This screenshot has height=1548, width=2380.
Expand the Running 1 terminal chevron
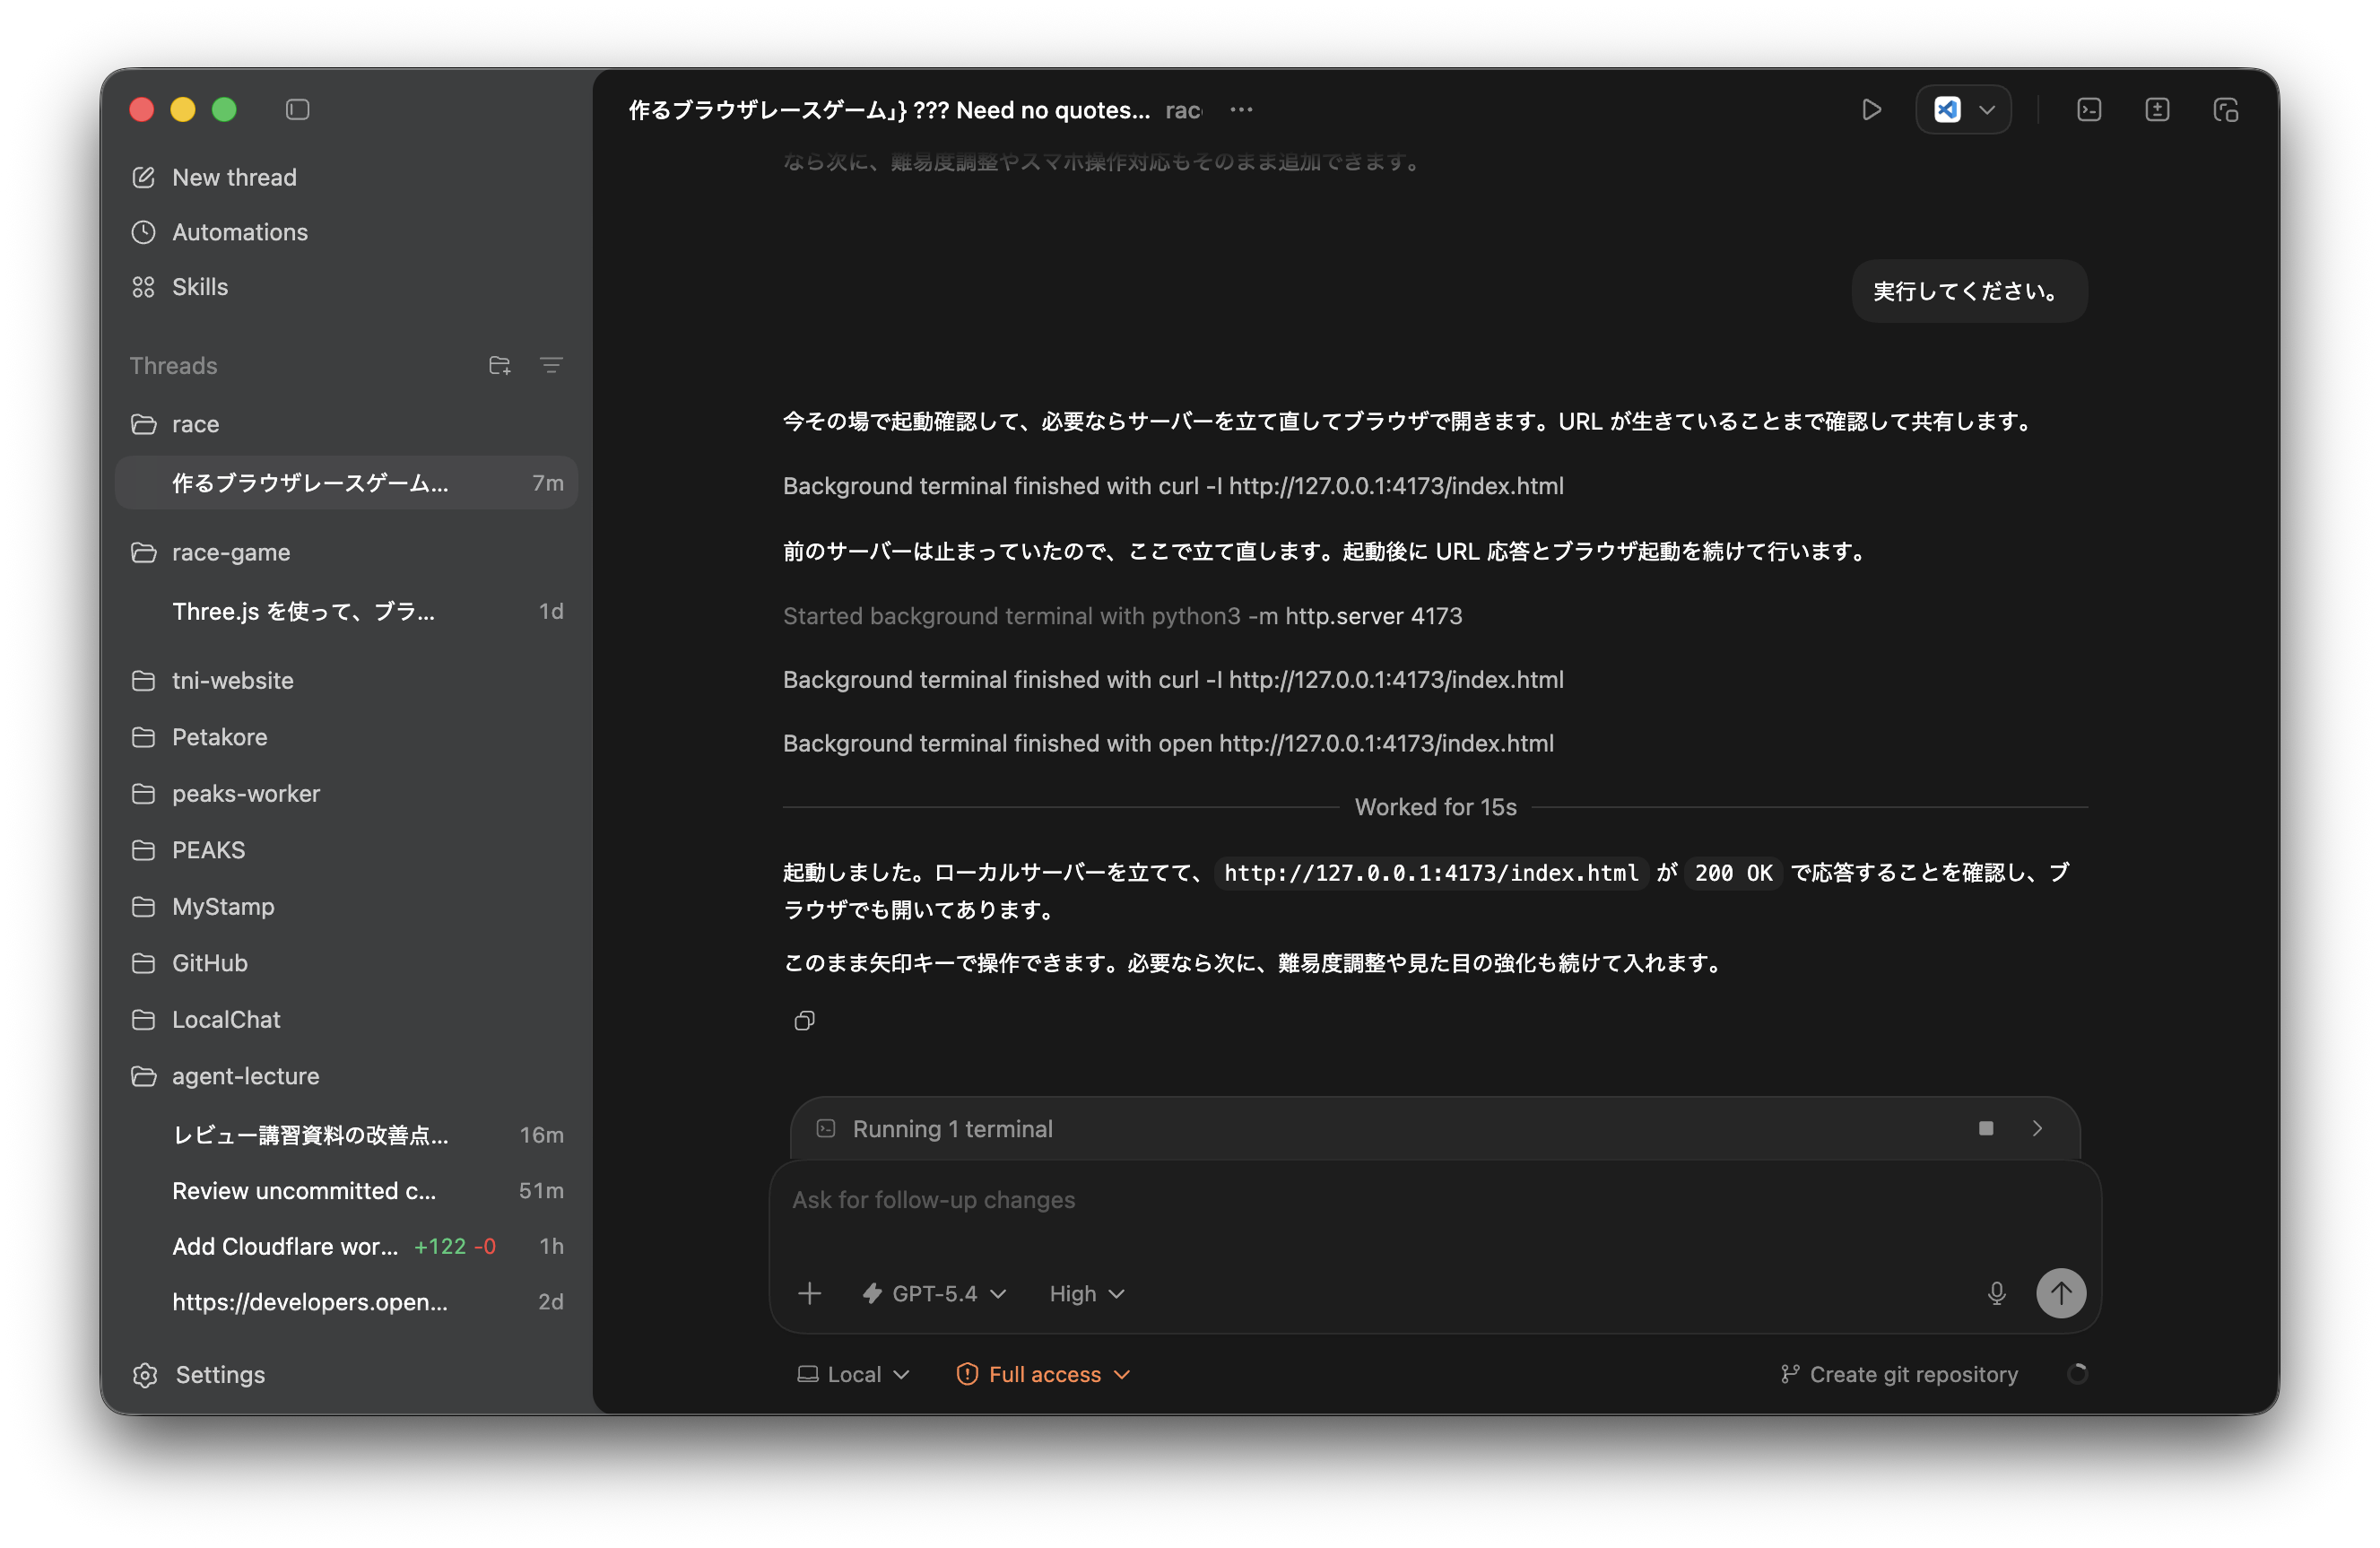[x=2037, y=1128]
